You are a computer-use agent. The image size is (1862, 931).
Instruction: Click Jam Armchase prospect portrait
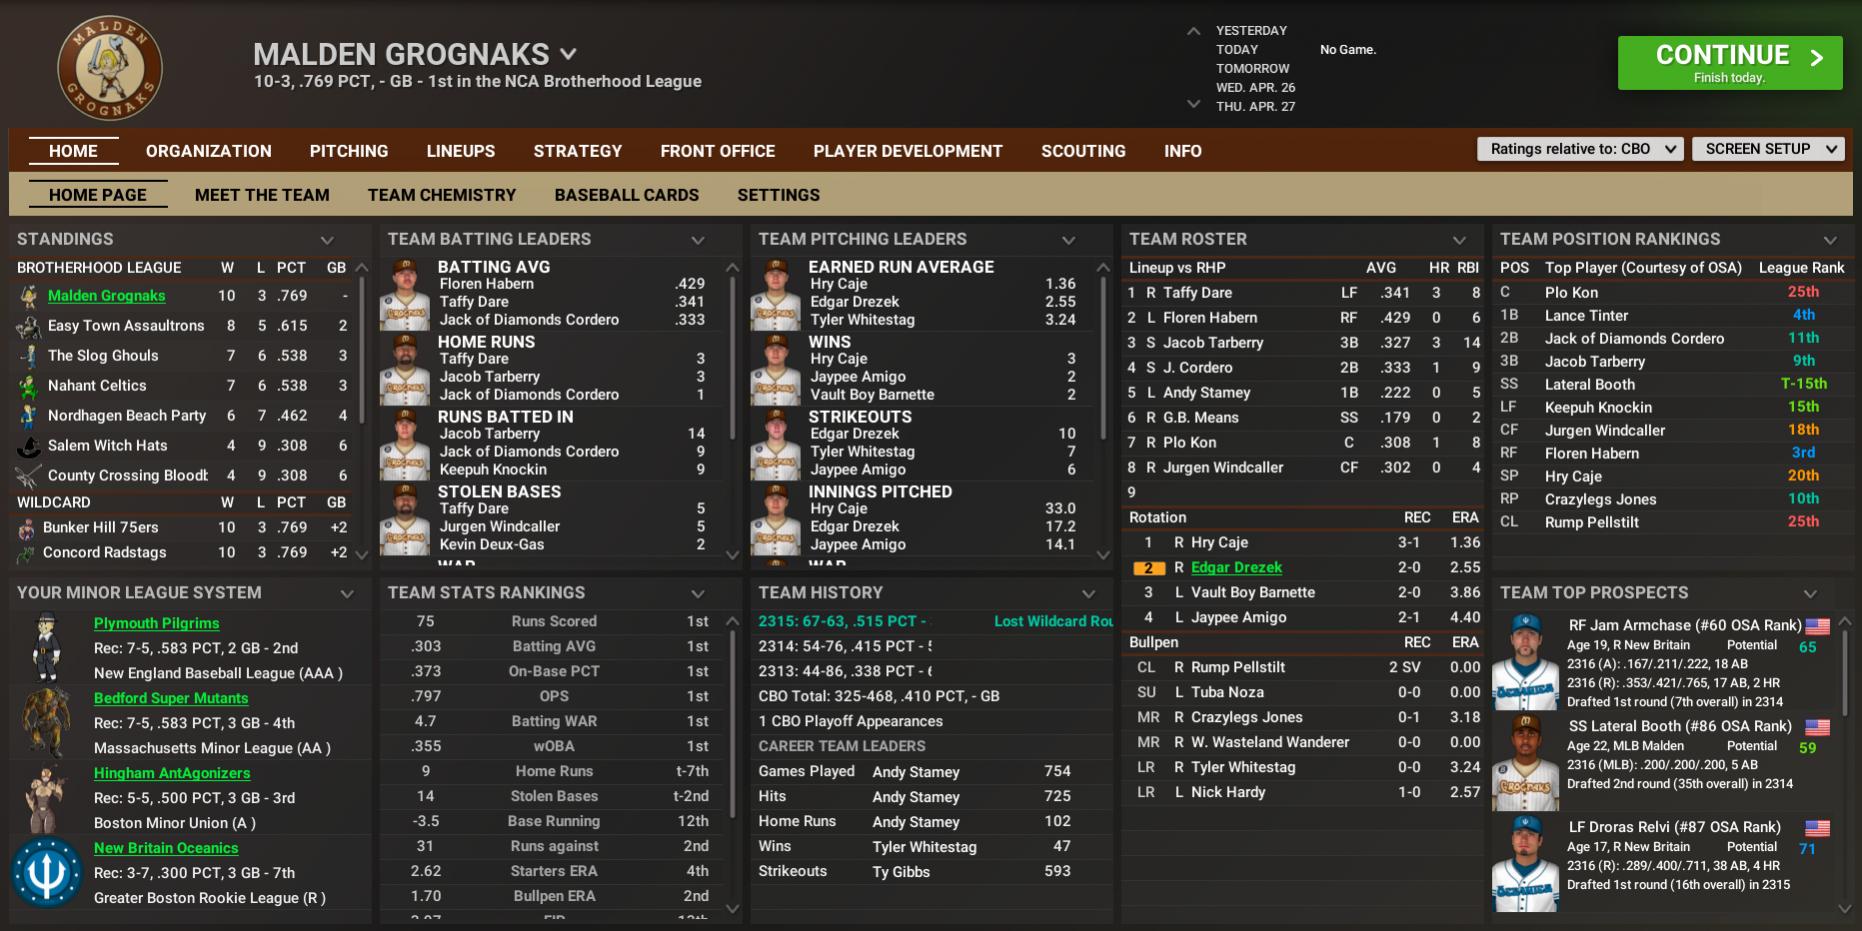(1525, 662)
